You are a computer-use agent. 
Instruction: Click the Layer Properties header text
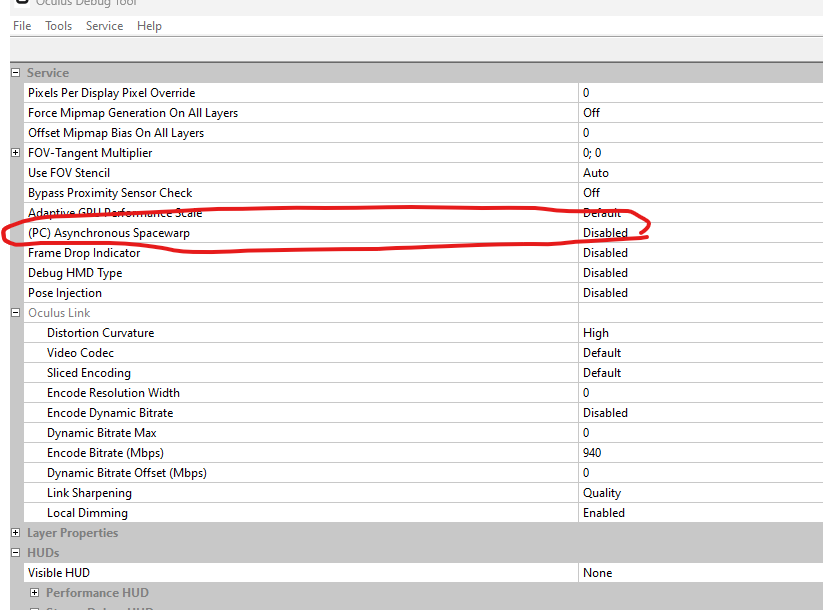tap(72, 533)
